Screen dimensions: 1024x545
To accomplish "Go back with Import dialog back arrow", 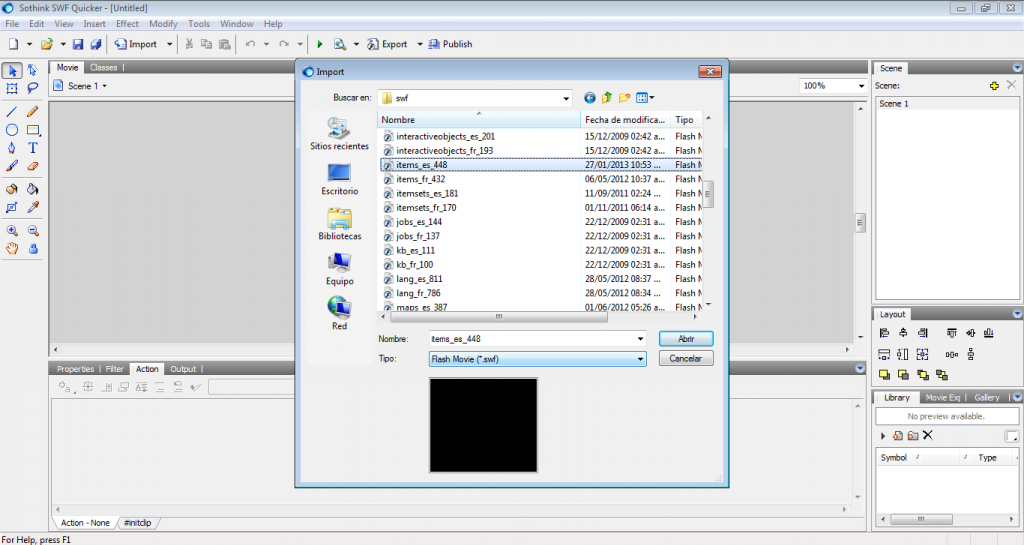I will point(590,98).
